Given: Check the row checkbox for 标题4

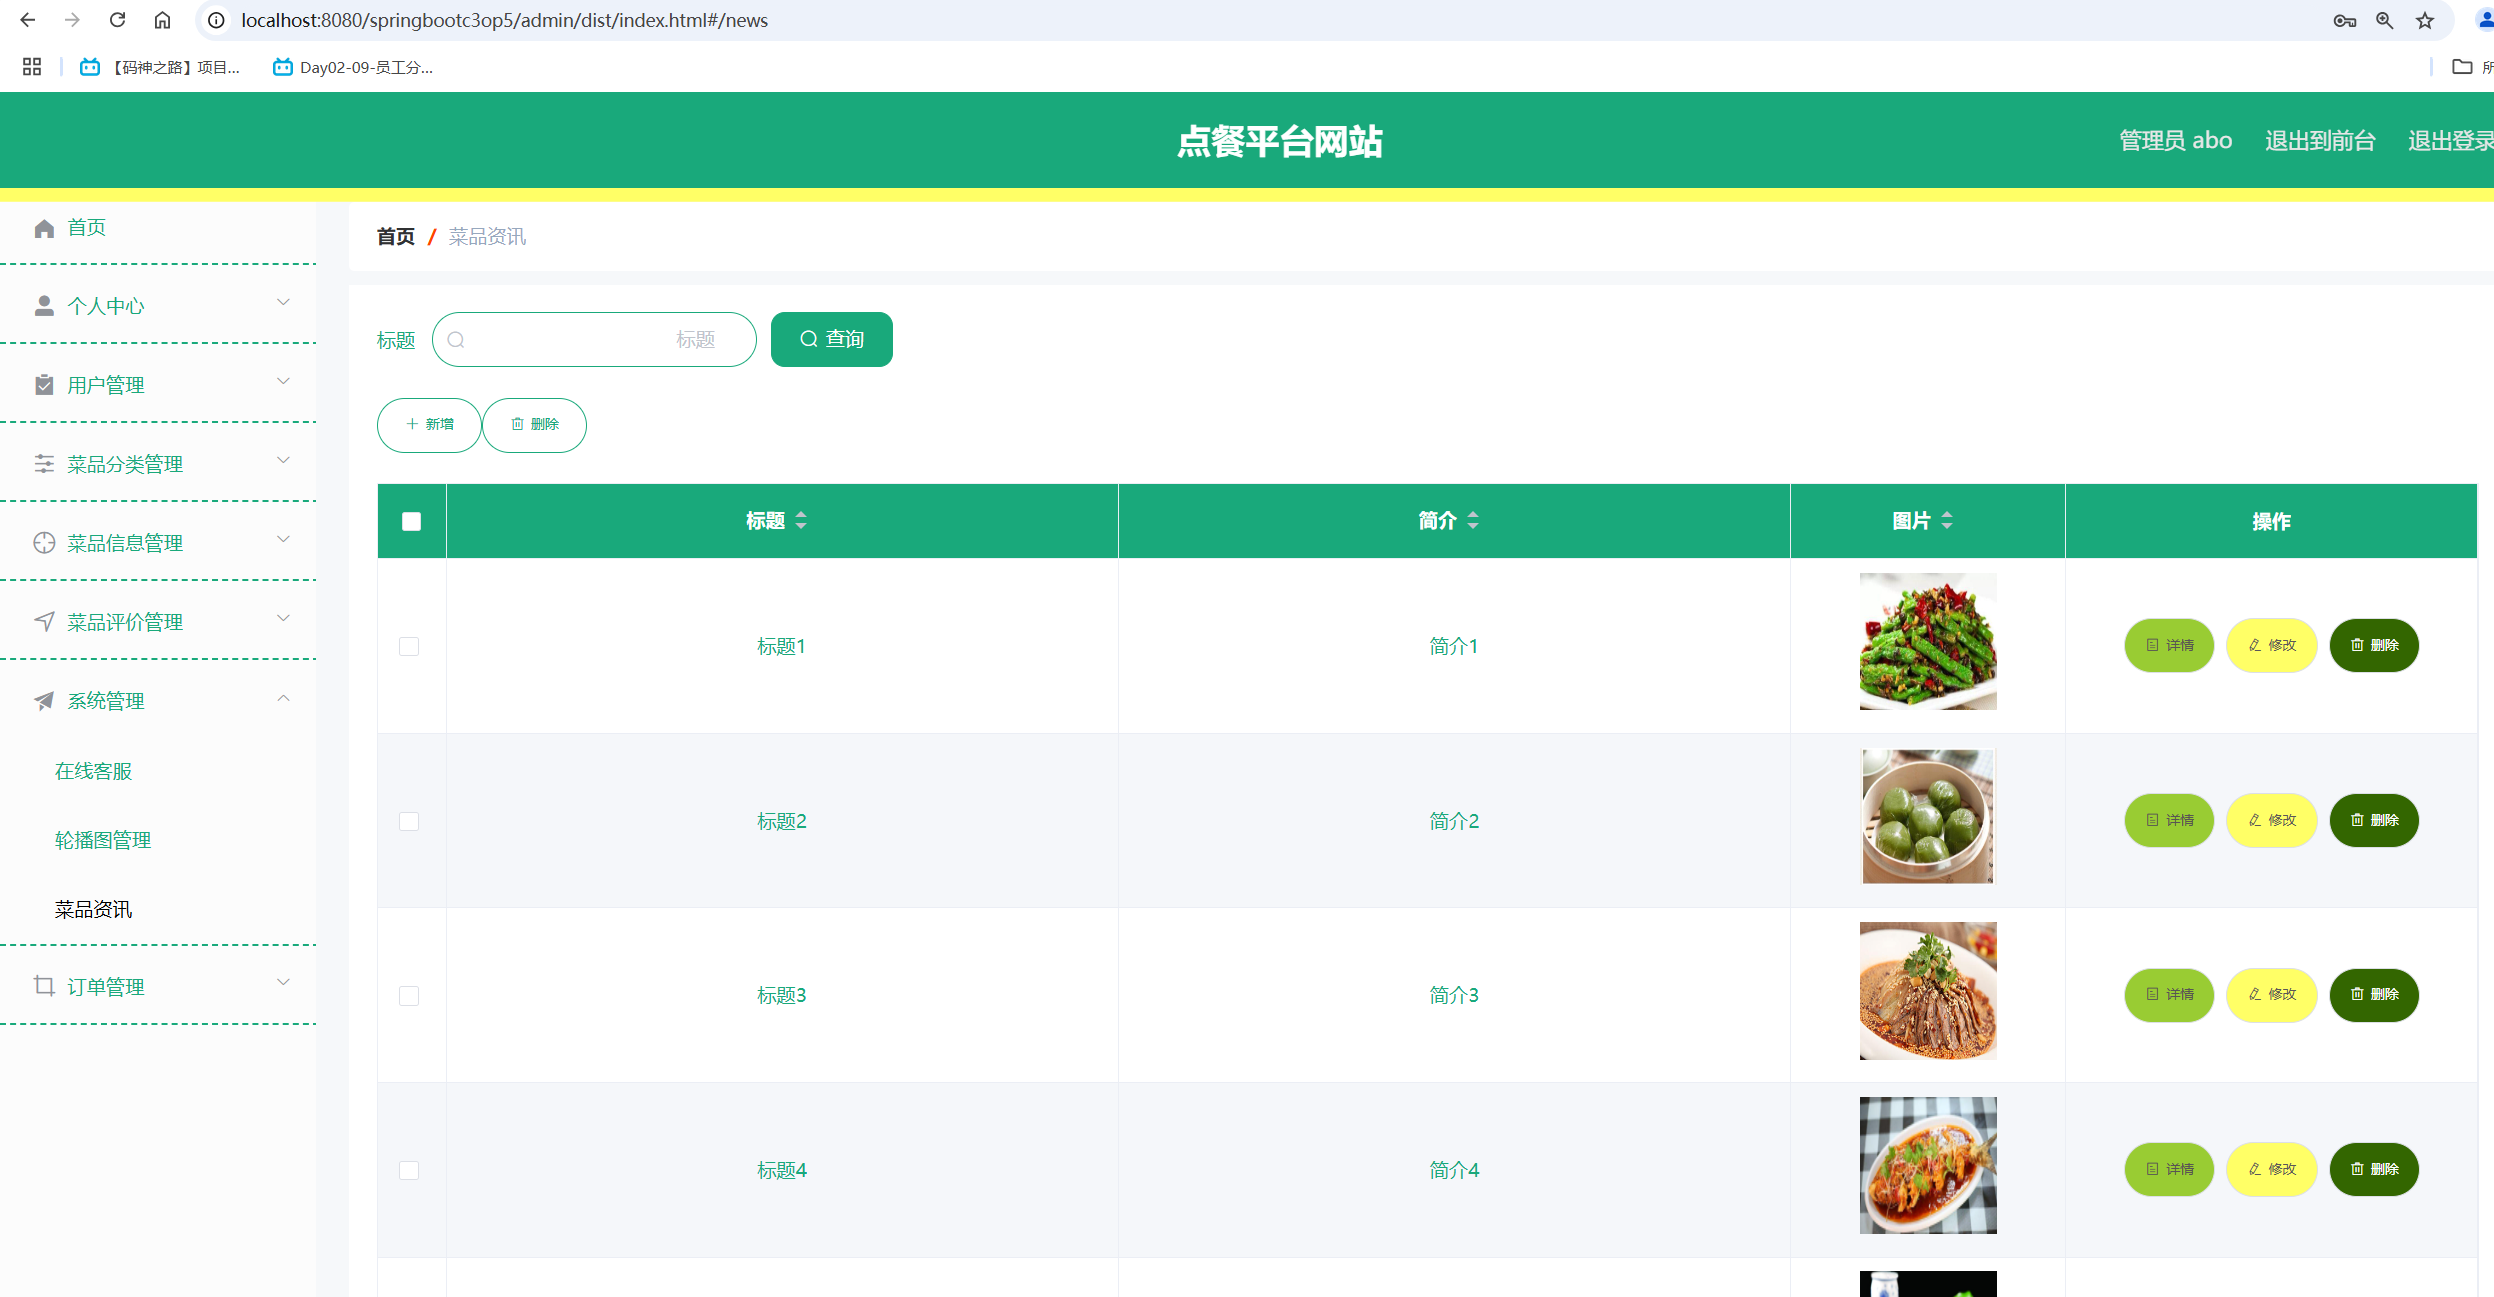Looking at the screenshot, I should (x=409, y=1169).
